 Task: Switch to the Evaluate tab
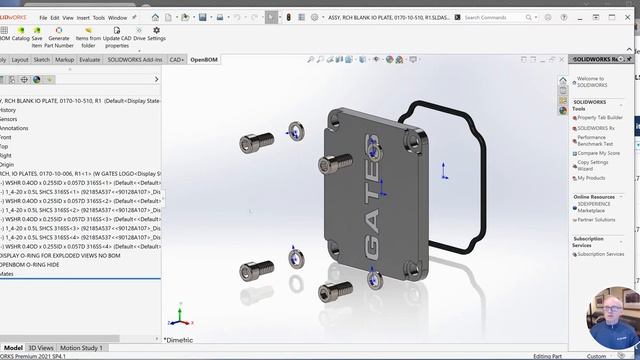click(89, 60)
